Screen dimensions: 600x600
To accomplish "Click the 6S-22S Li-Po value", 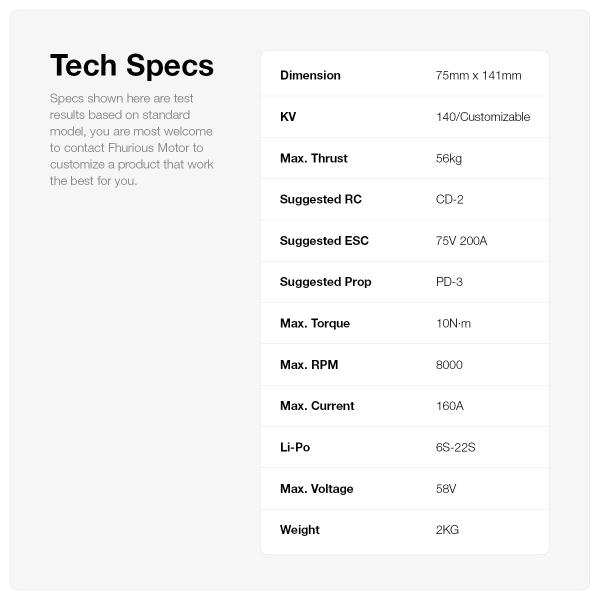I will click(455, 447).
